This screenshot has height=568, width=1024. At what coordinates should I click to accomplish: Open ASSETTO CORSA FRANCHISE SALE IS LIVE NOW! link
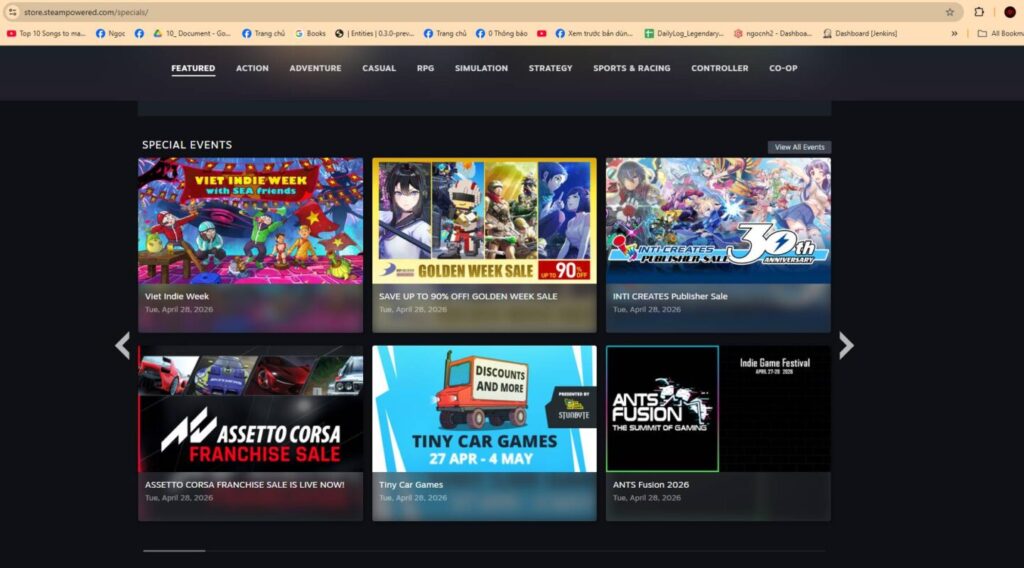tap(244, 484)
